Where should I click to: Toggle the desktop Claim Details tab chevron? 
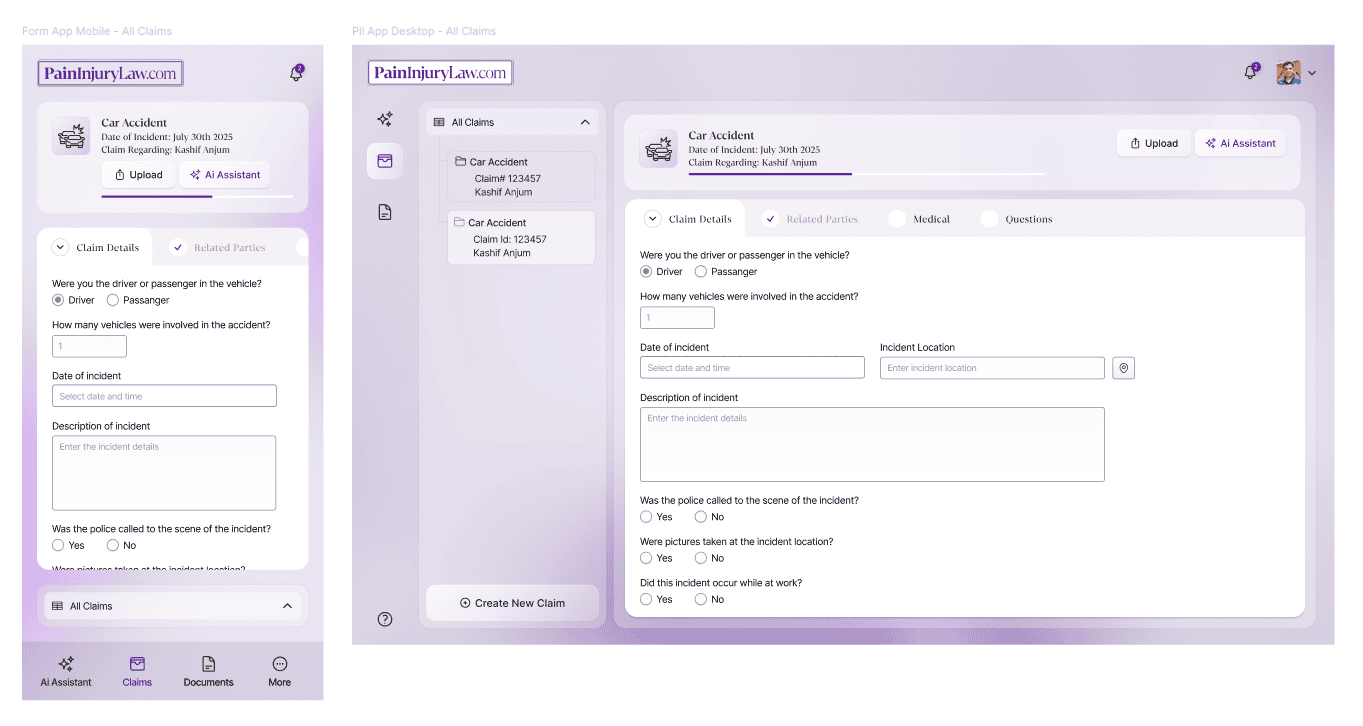[x=653, y=219]
